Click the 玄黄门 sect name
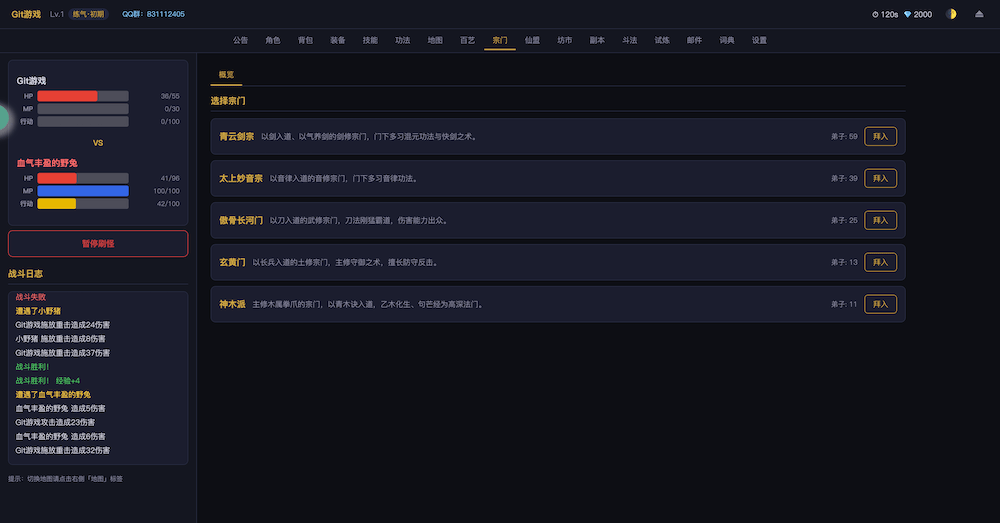Screen dimensions: 1000x523 pos(231,262)
